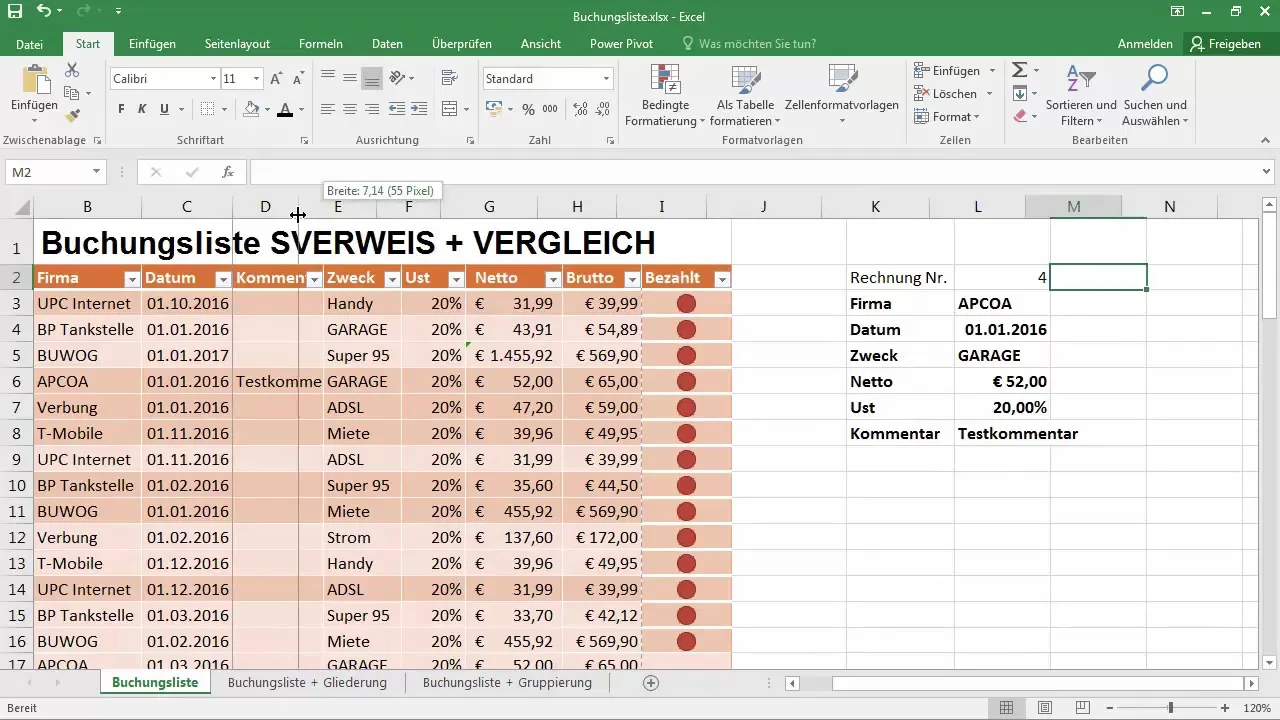The width and height of the screenshot is (1280, 720).
Task: Center text horizontally
Action: (x=350, y=109)
